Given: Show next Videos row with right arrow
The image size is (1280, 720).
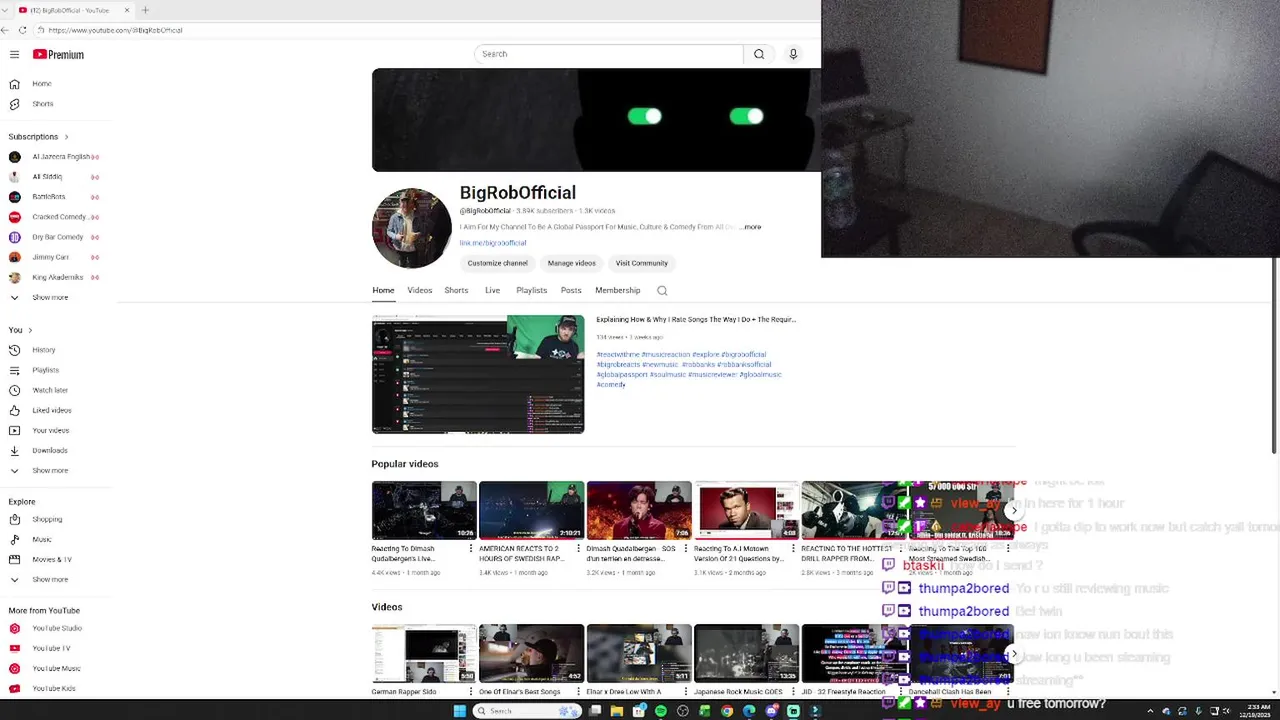Looking at the screenshot, I should [1014, 654].
